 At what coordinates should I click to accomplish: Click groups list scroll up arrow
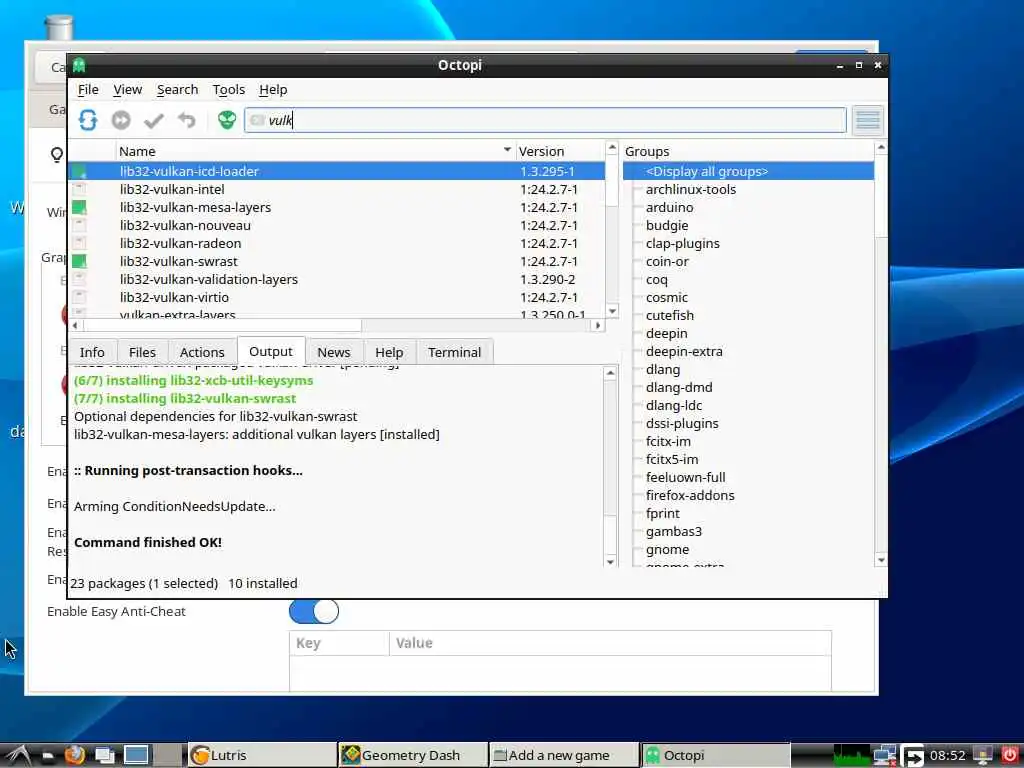[881, 148]
